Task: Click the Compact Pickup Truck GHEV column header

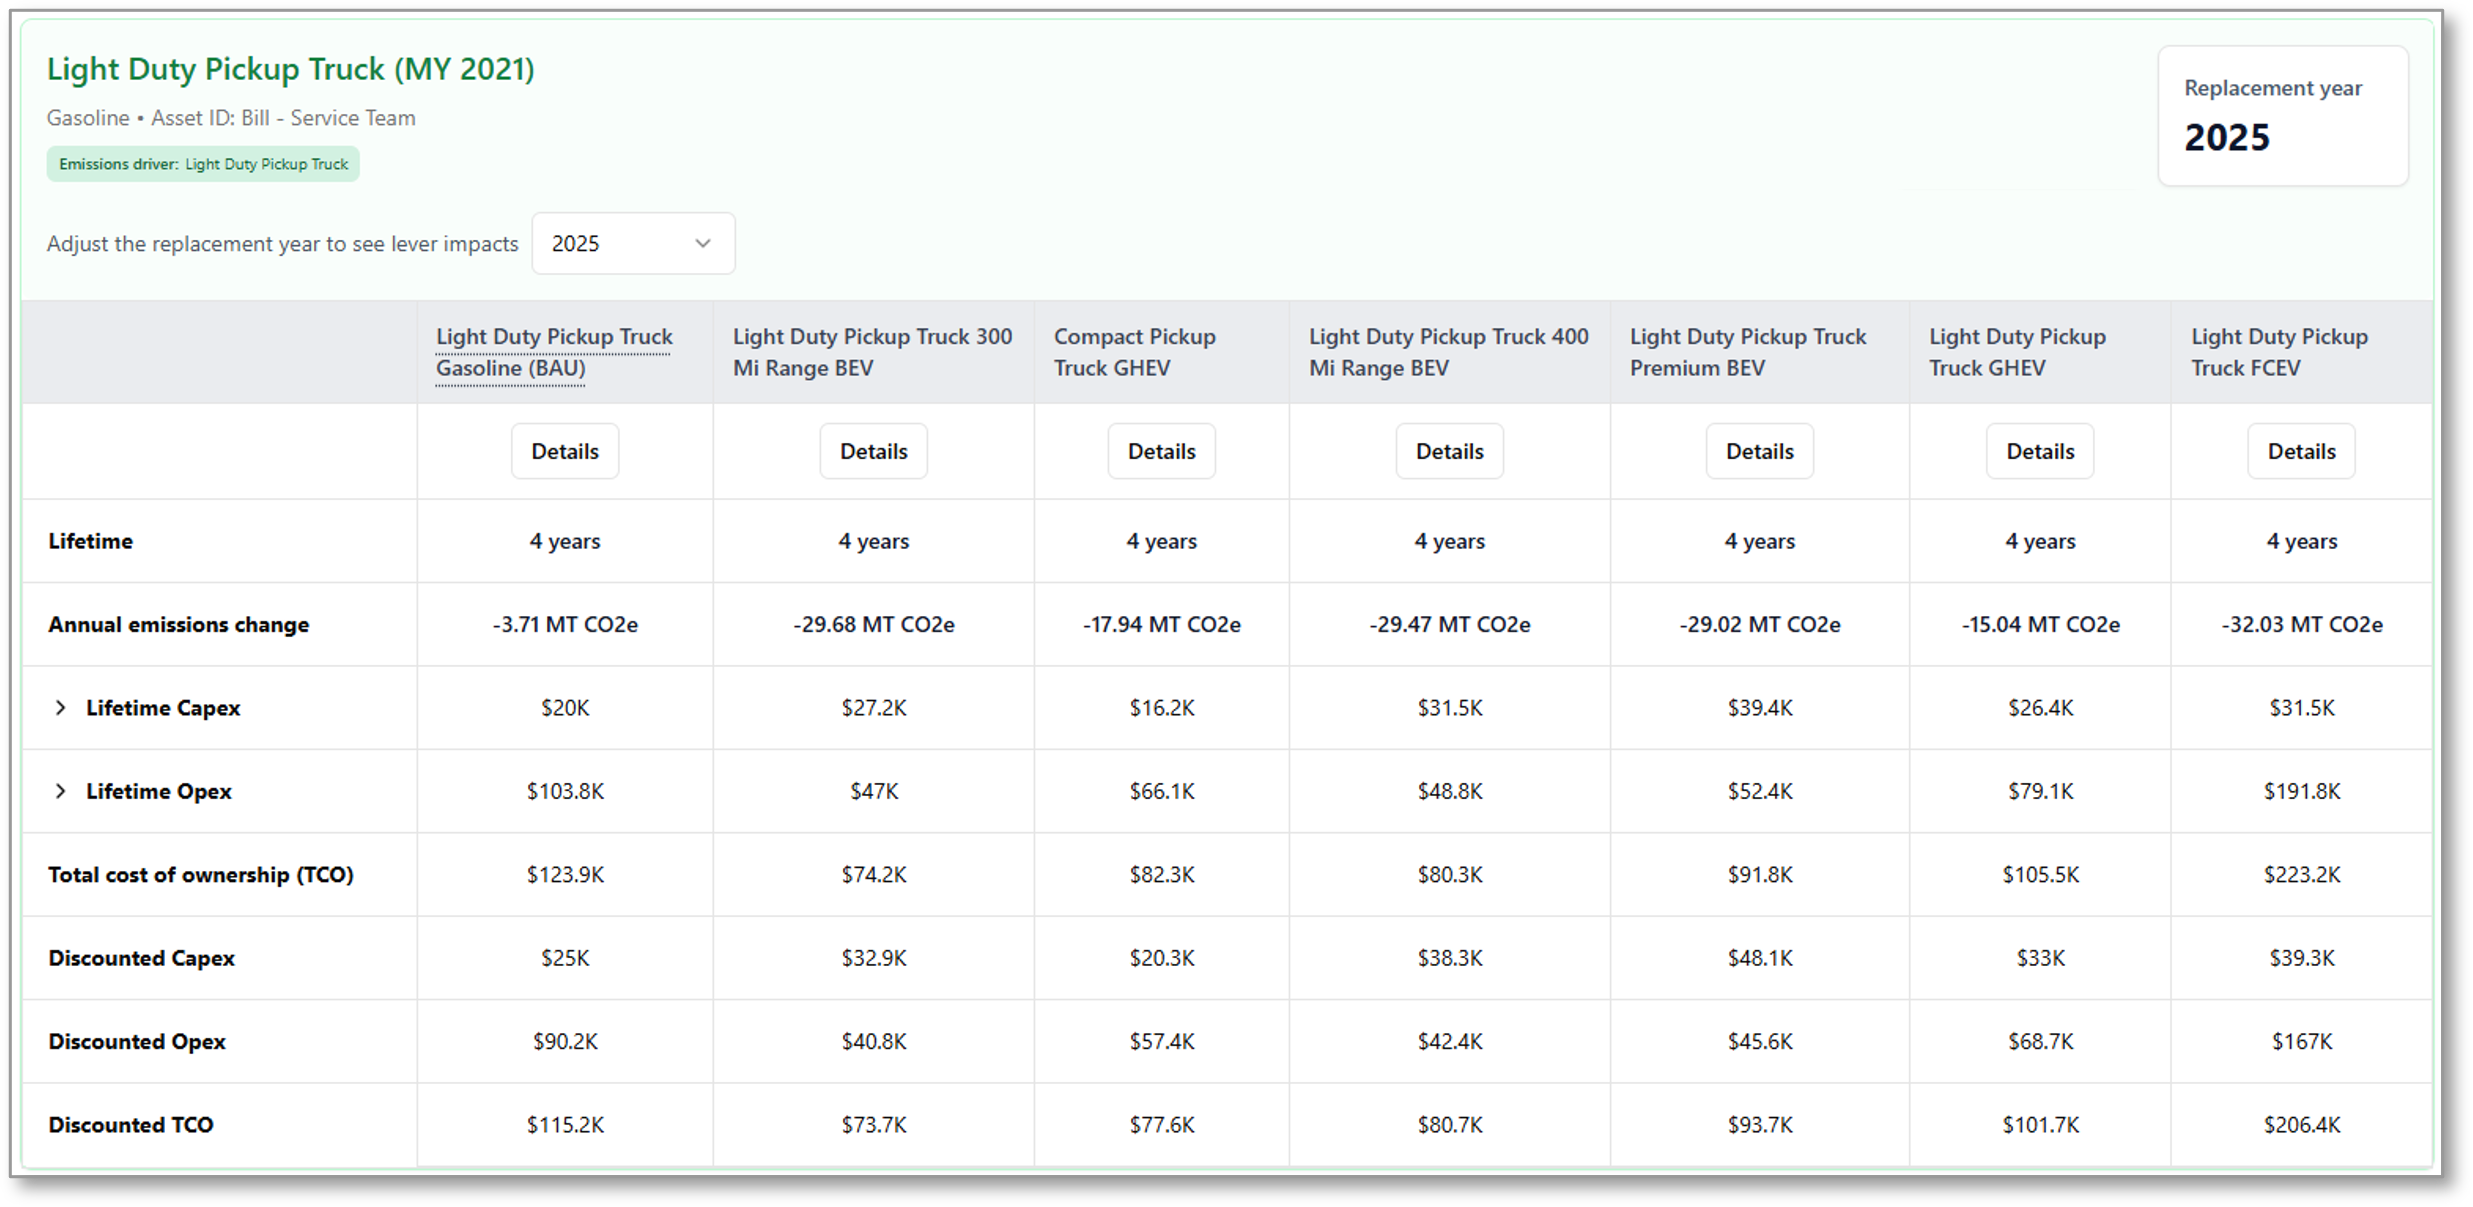Action: (x=1134, y=352)
